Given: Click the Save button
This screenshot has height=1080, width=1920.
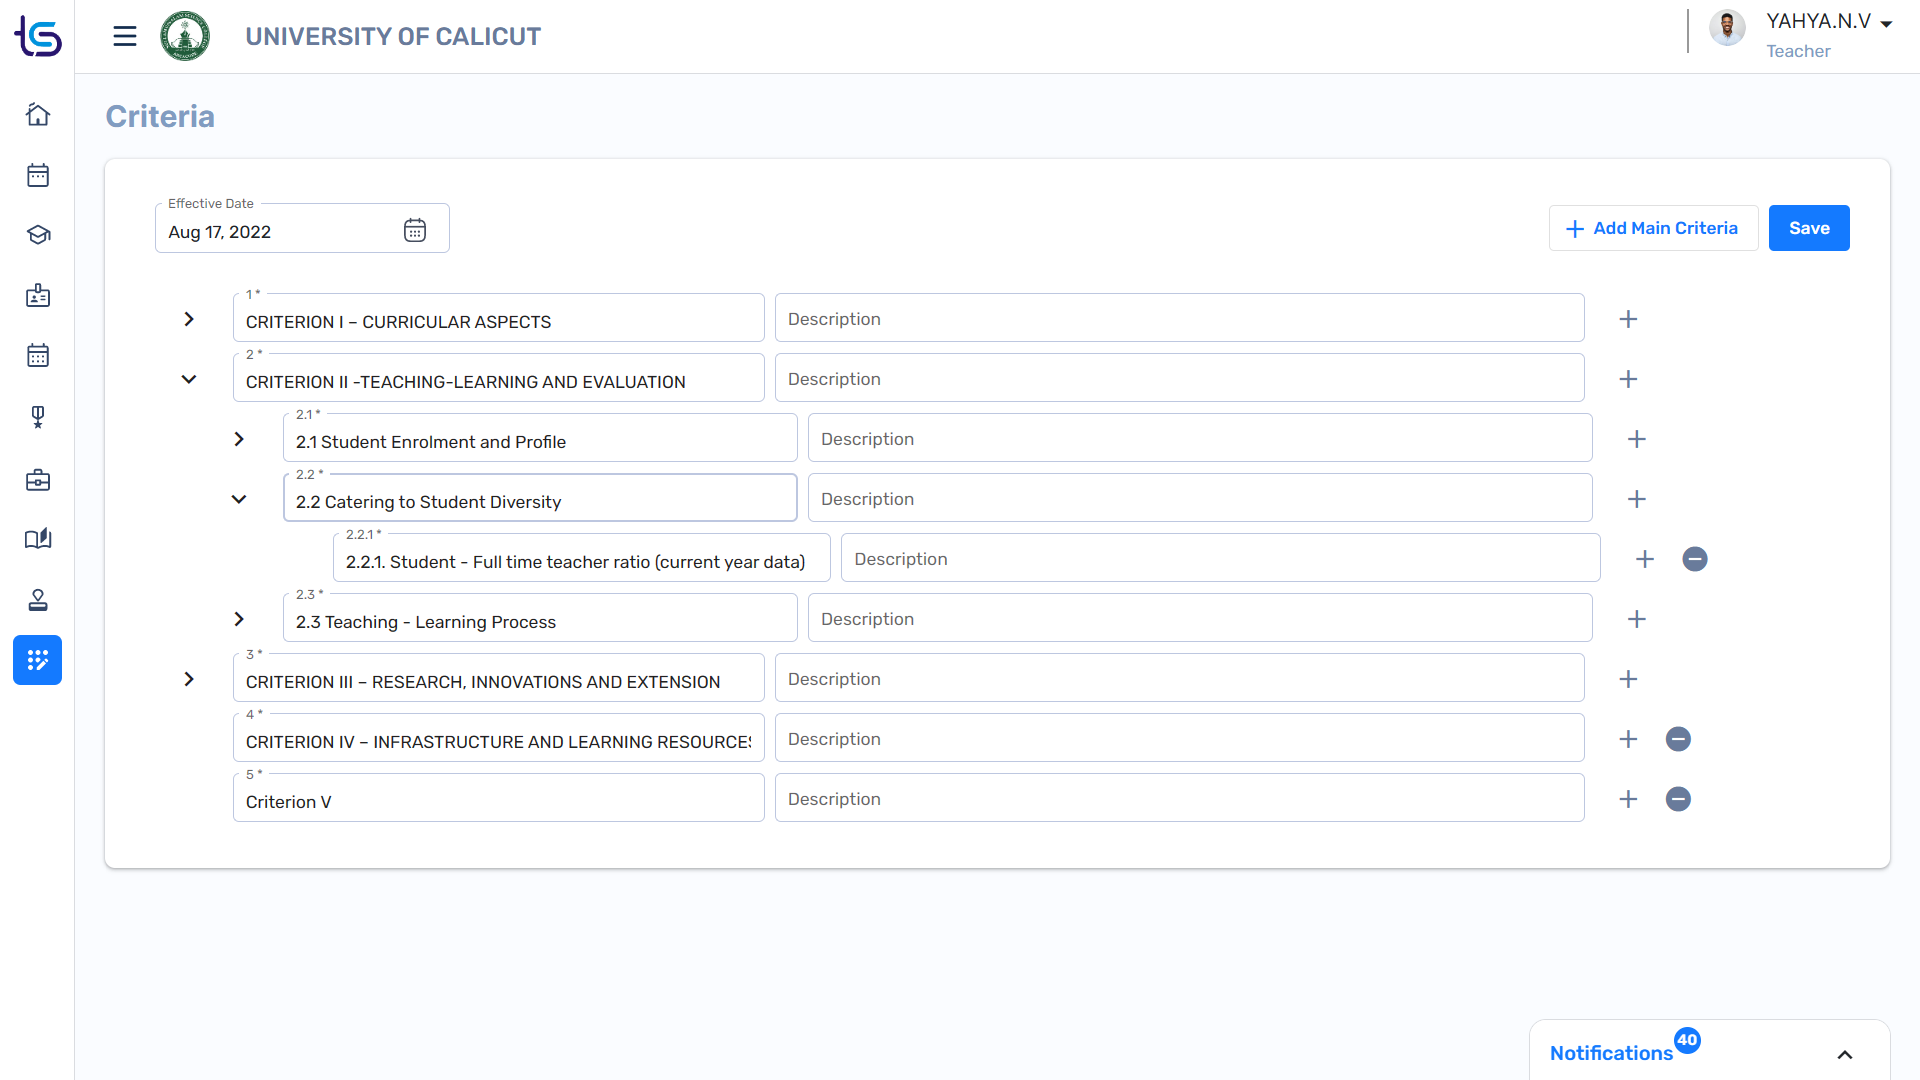Looking at the screenshot, I should tap(1808, 228).
